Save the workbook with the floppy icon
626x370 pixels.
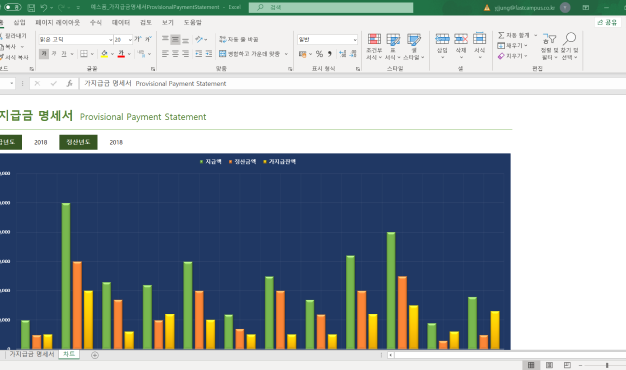click(31, 7)
